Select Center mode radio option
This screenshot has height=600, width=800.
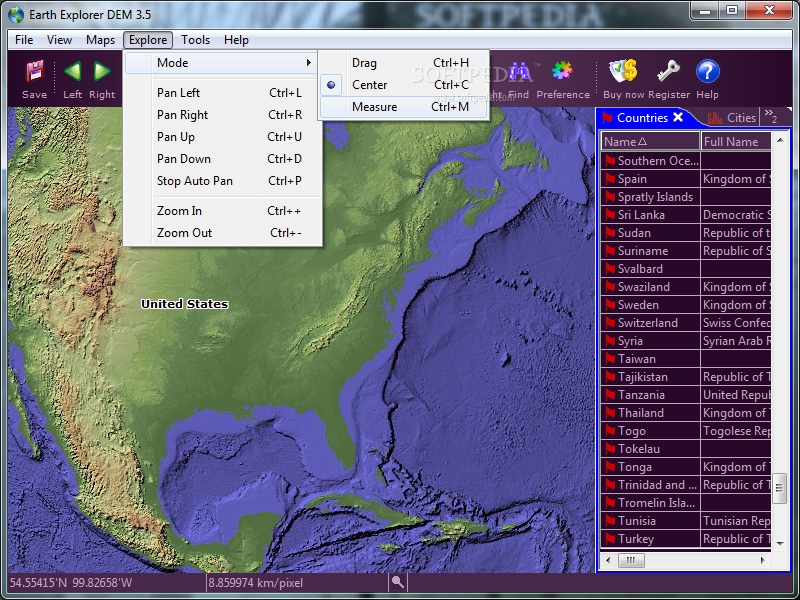tap(404, 85)
